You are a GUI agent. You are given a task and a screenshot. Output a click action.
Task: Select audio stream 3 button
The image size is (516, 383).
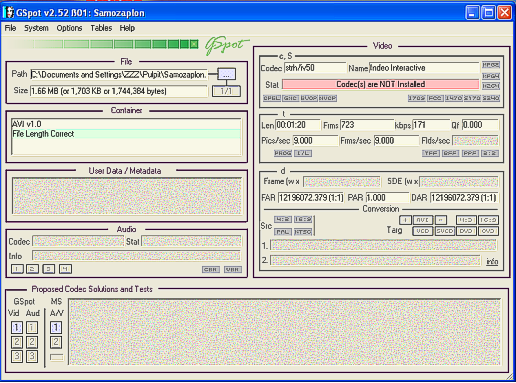click(x=49, y=269)
